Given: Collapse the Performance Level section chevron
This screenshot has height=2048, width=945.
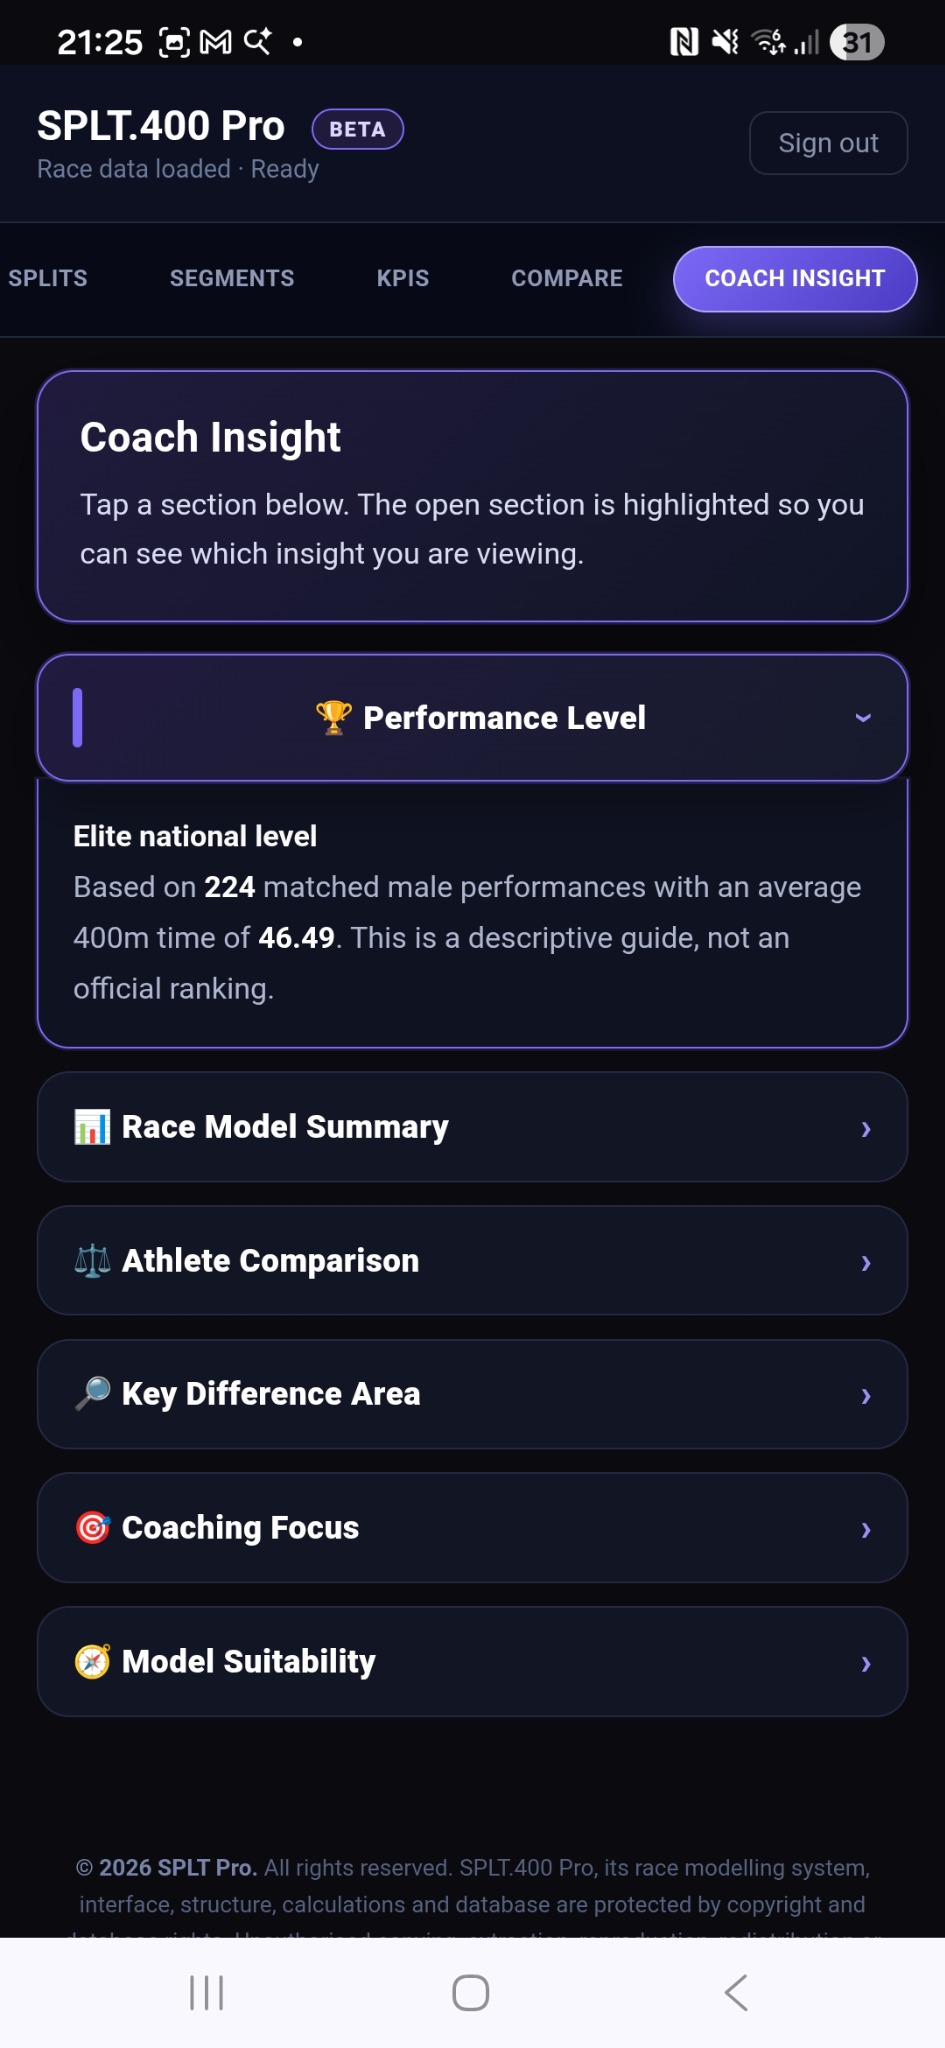Looking at the screenshot, I should click(x=863, y=718).
